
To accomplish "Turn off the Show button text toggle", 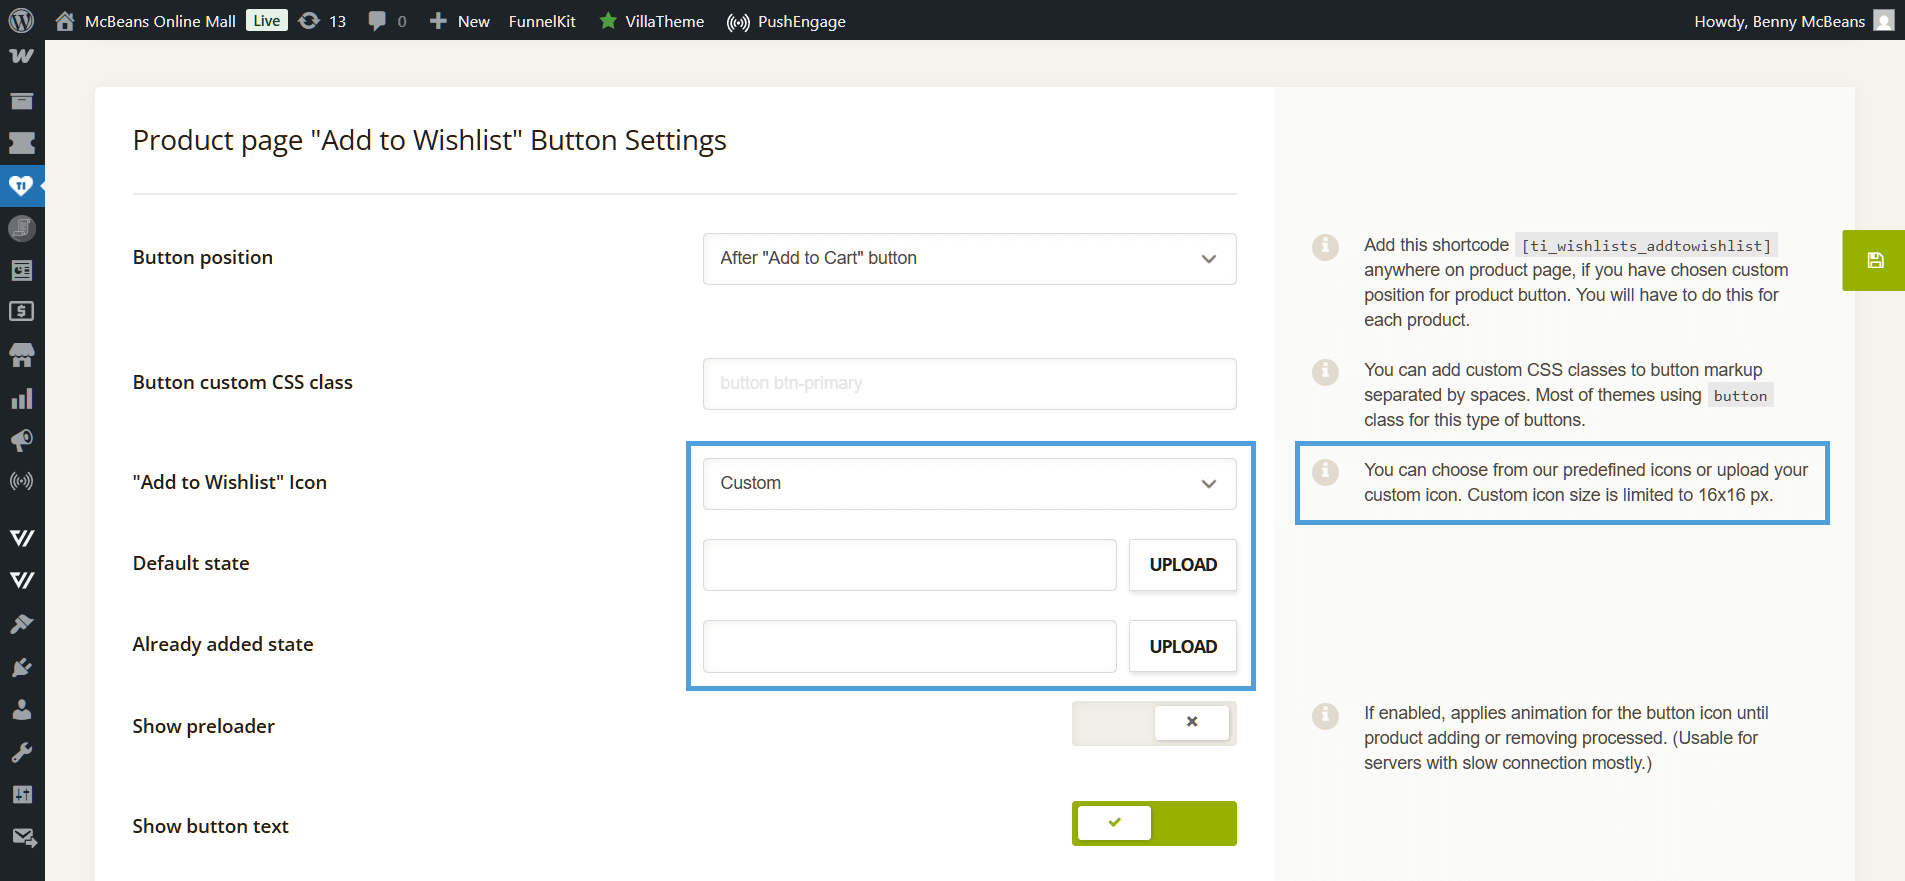I will [1154, 823].
